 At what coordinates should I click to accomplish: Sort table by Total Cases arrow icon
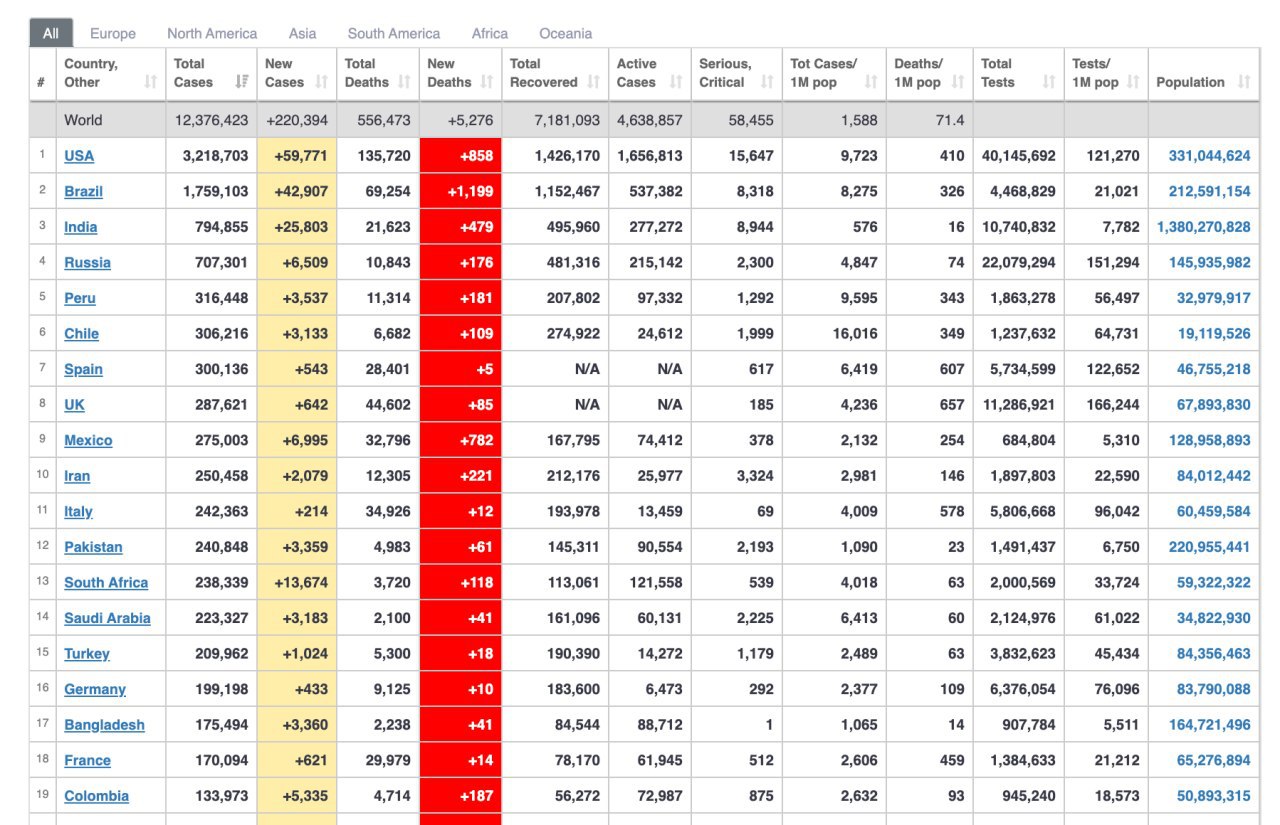click(242, 82)
